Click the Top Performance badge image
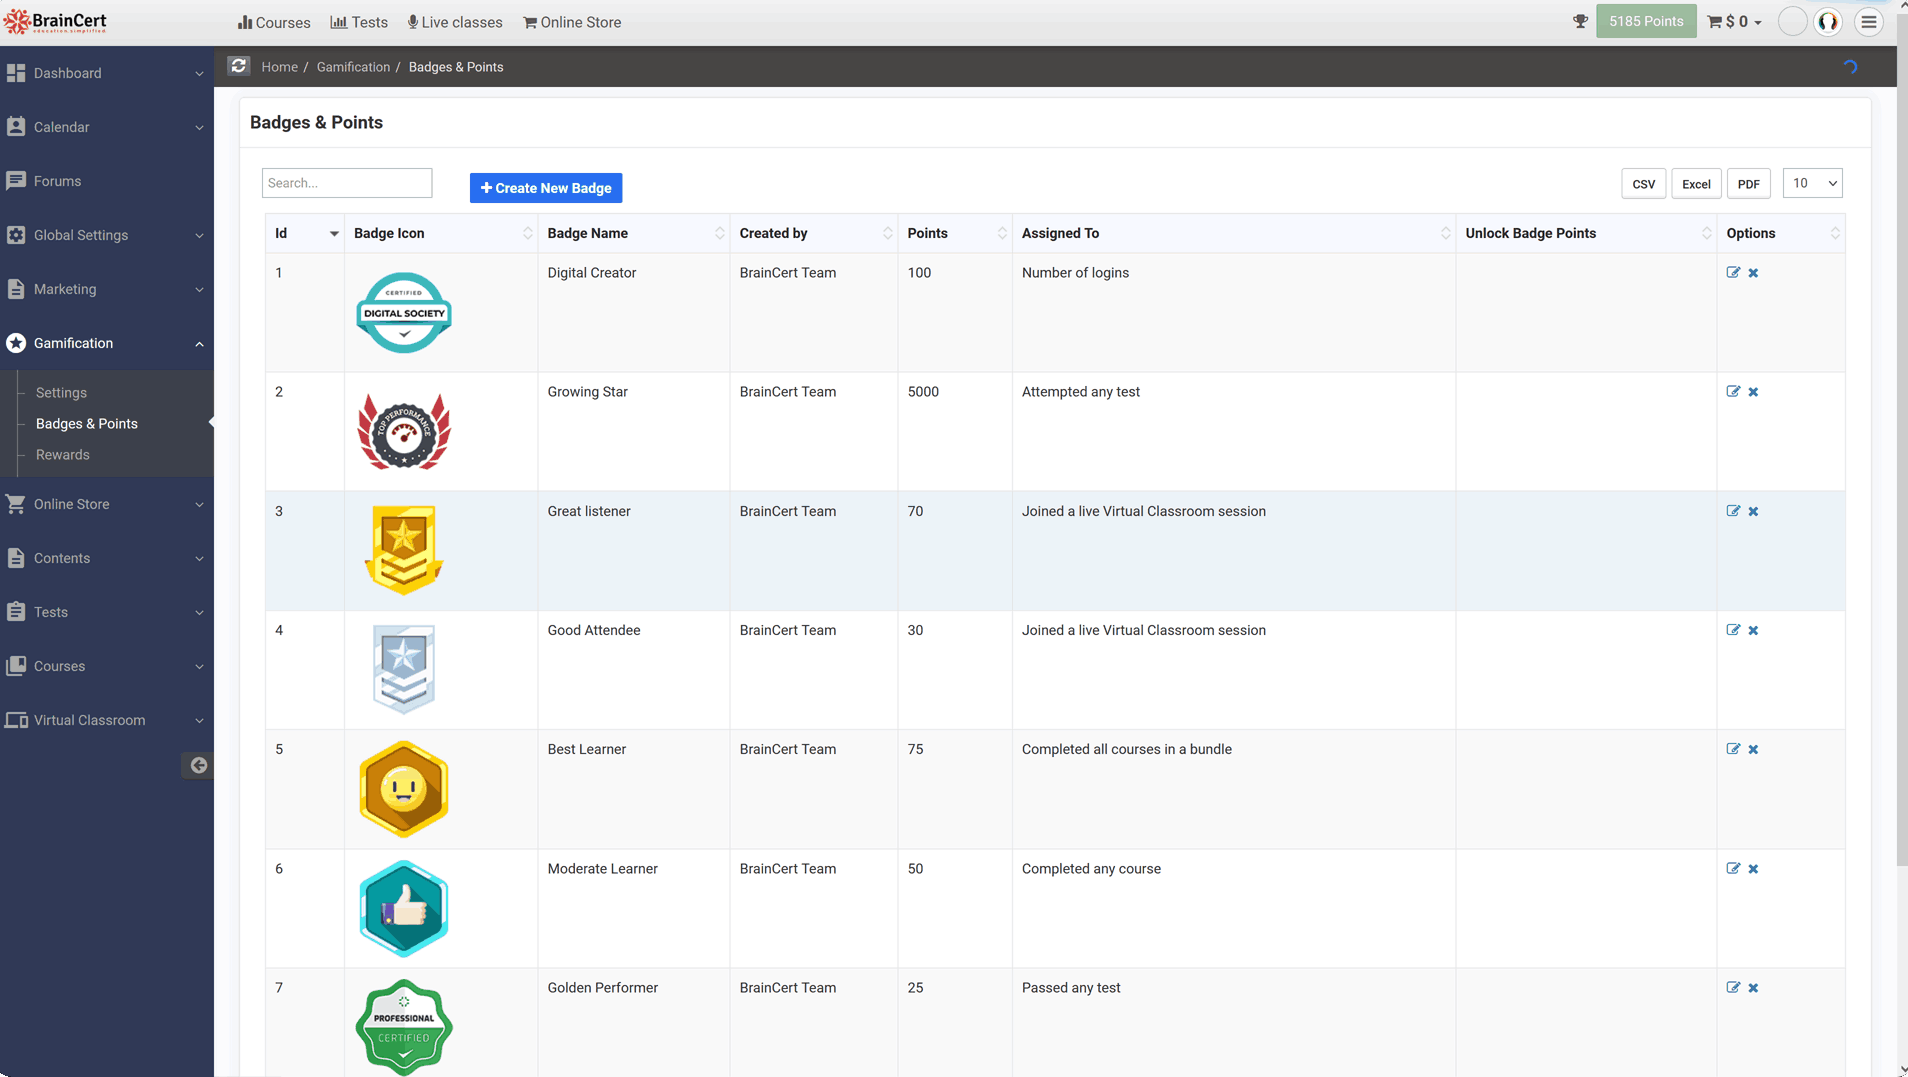 [x=404, y=431]
